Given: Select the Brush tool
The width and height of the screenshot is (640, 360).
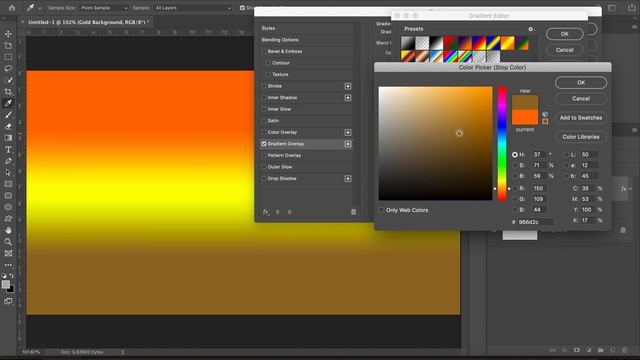Looking at the screenshot, I should 8,115.
